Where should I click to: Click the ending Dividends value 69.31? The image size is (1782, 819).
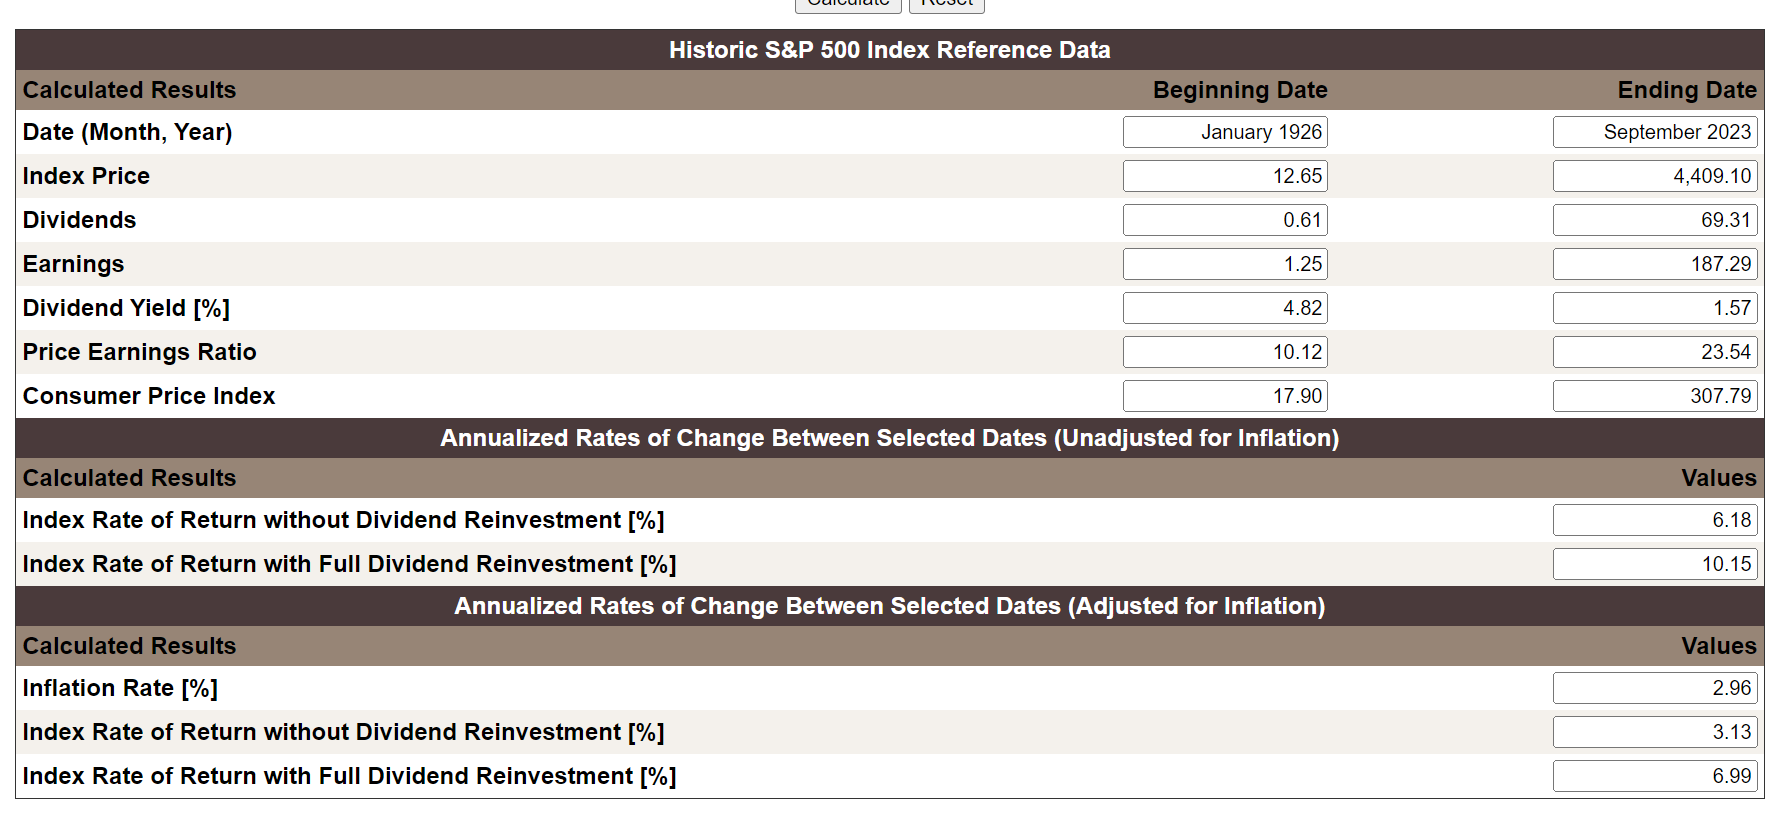click(x=1655, y=220)
